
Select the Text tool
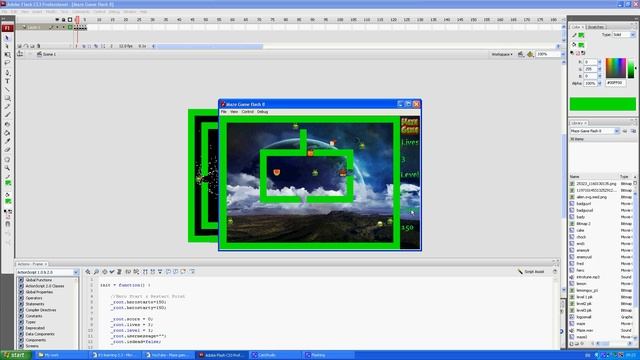coord(7,81)
